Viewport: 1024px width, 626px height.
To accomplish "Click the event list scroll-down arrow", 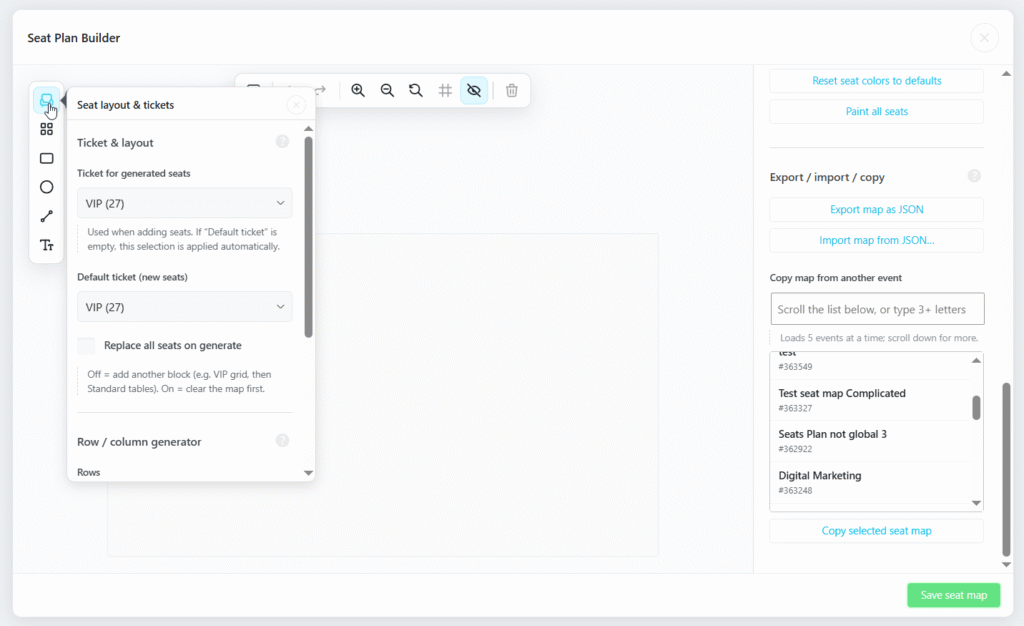I will tap(976, 503).
